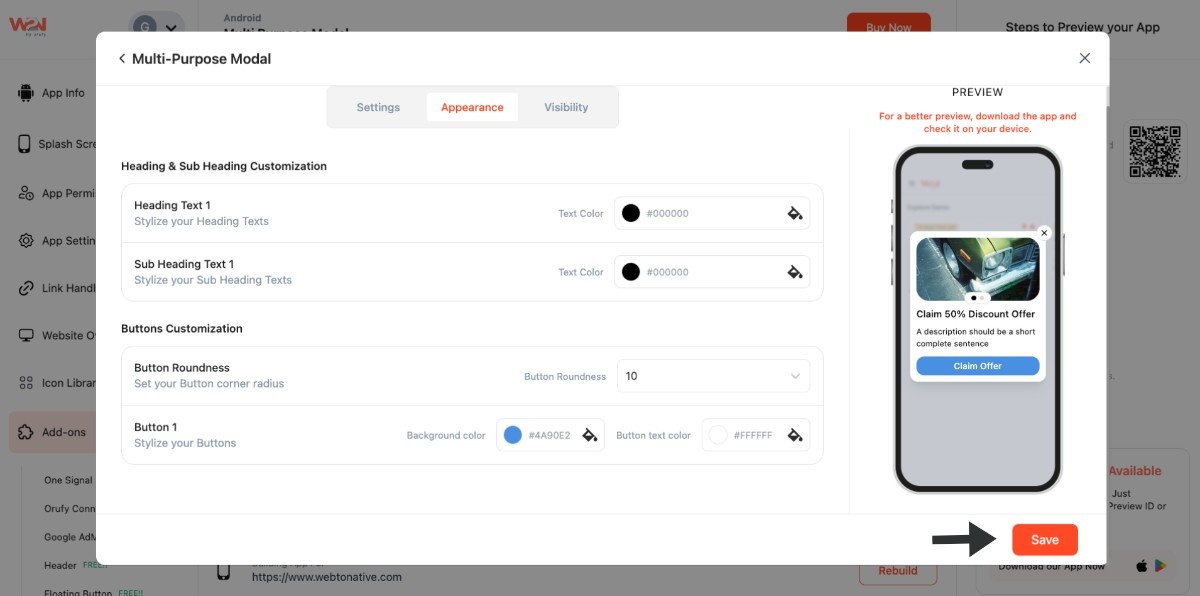Image resolution: width=1200 pixels, height=596 pixels.
Task: Click paint bucket icon for Heading Text 1
Action: click(x=795, y=213)
